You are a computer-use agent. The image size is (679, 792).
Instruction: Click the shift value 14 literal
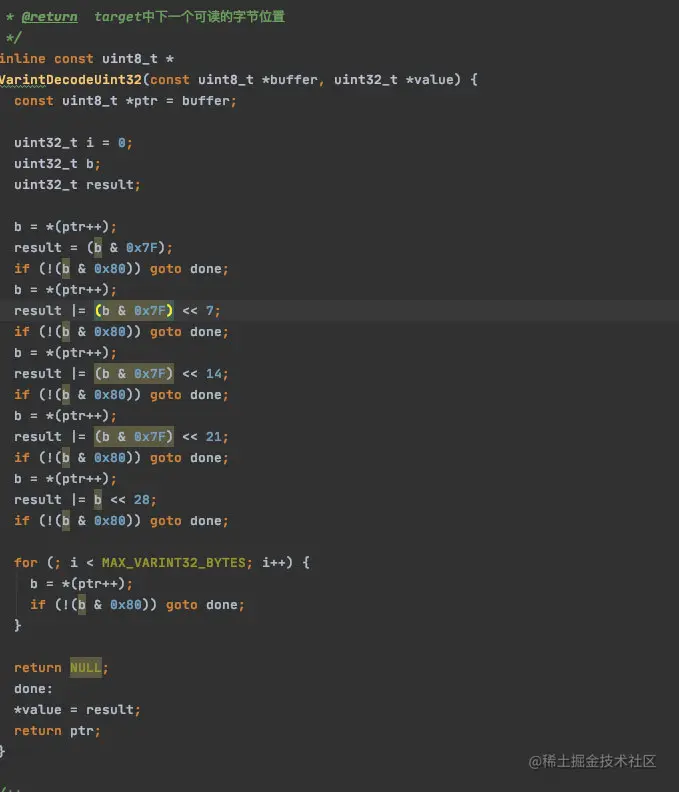pos(213,374)
